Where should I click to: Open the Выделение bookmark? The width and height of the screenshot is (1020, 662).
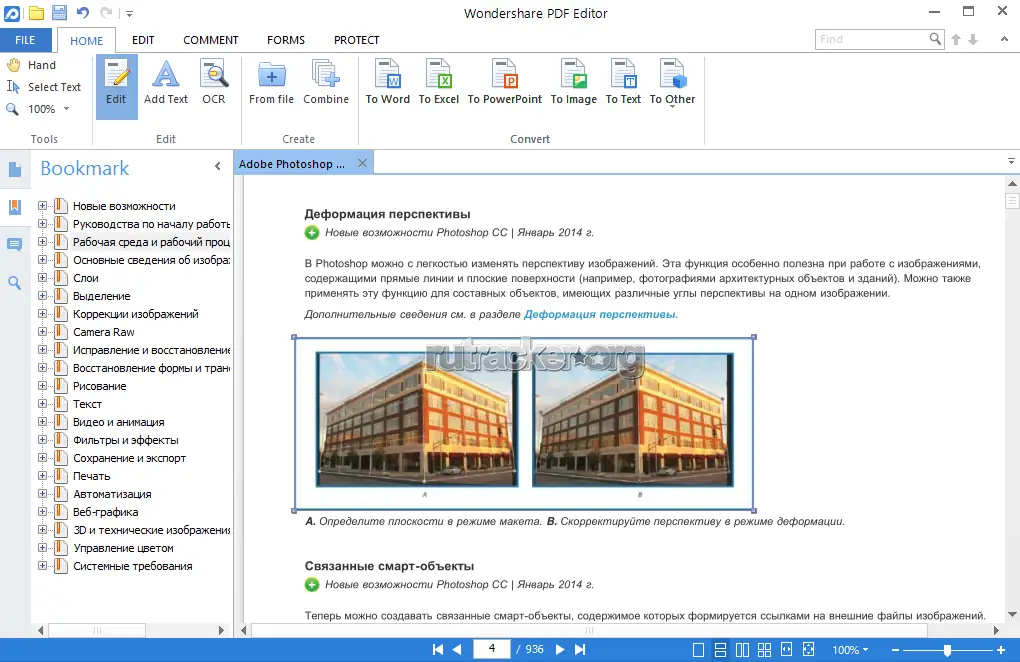101,296
